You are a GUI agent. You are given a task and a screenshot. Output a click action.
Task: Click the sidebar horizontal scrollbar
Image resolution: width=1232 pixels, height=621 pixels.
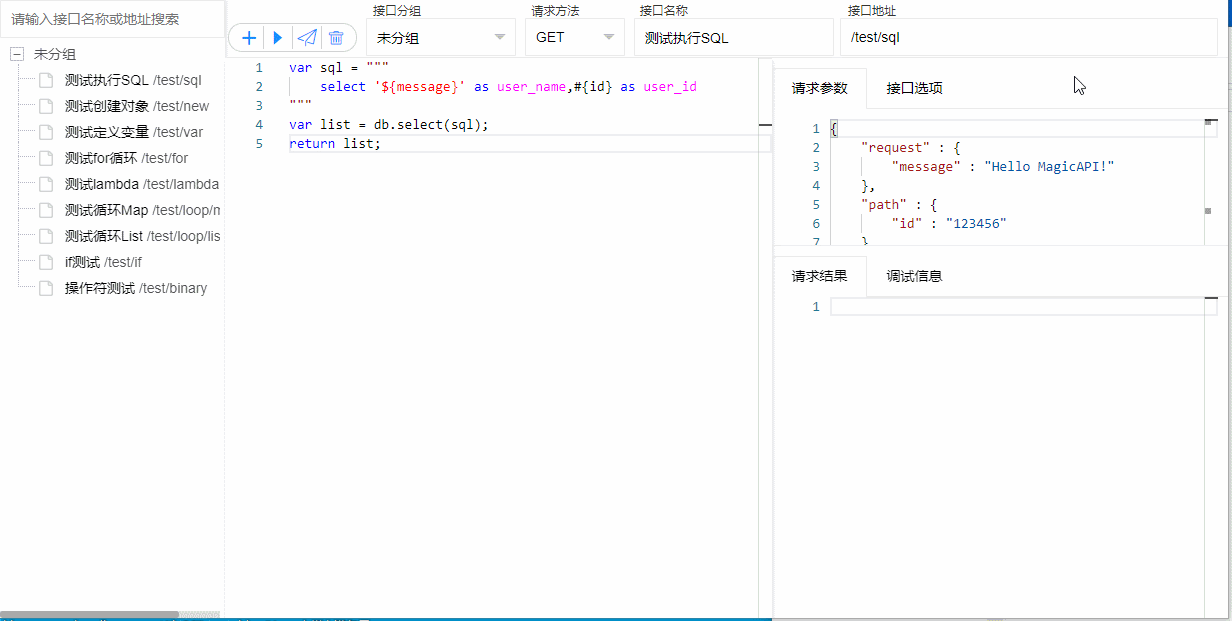coord(90,614)
